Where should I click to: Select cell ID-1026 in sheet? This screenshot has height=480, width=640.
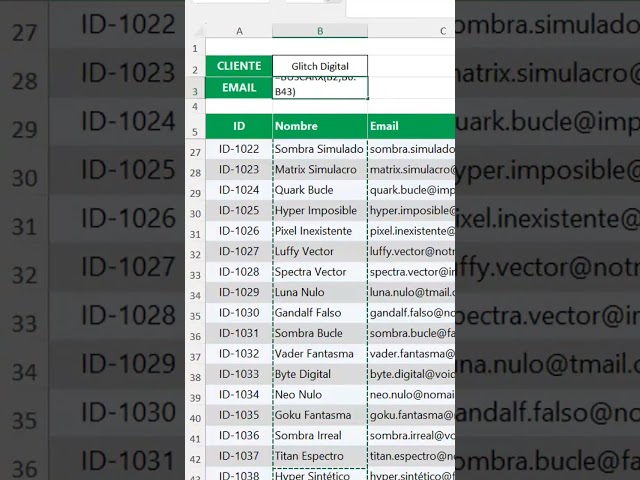coord(239,231)
